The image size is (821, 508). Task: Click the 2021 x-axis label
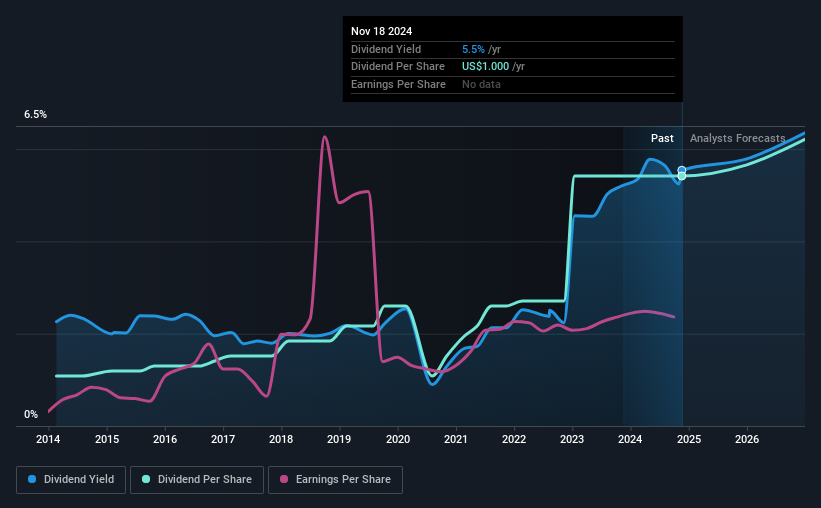(456, 439)
